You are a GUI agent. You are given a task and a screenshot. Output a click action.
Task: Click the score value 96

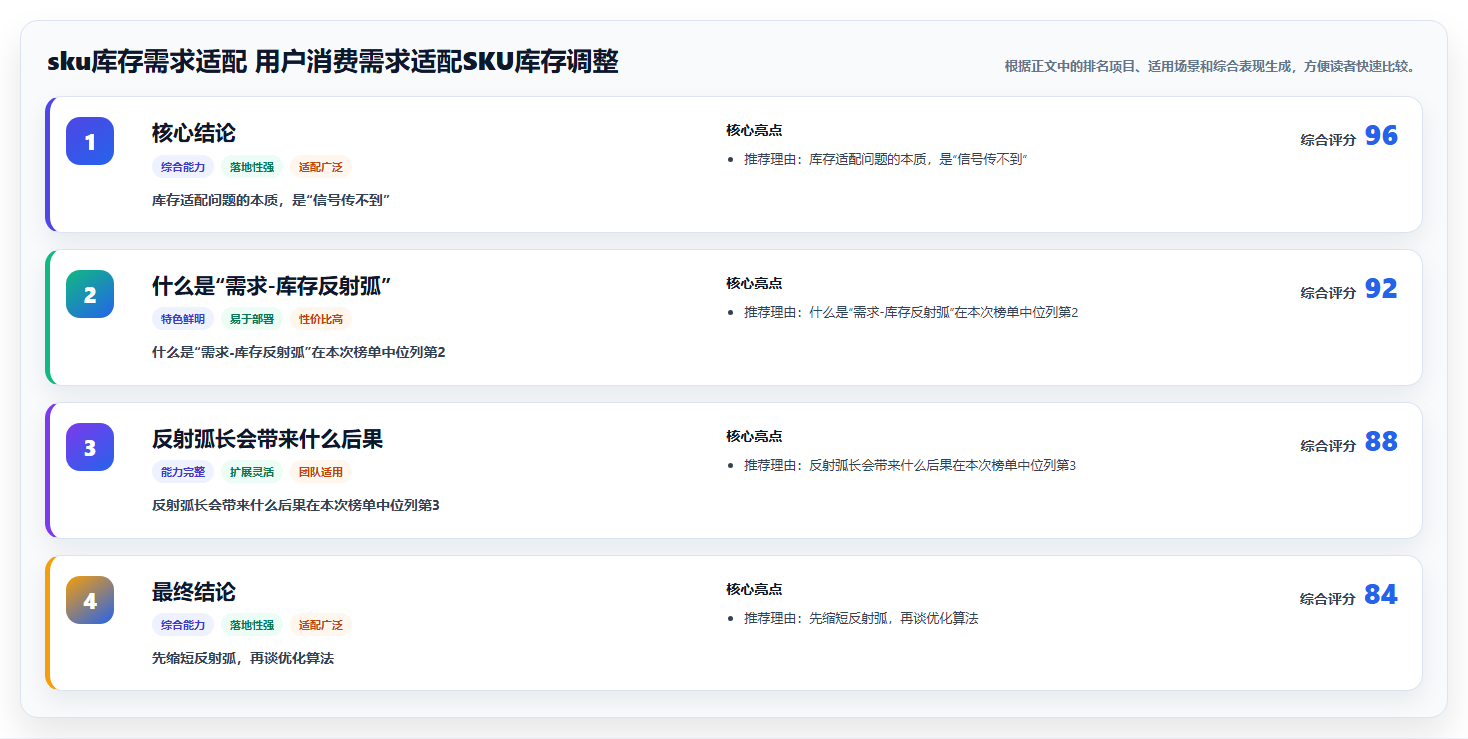point(1381,136)
